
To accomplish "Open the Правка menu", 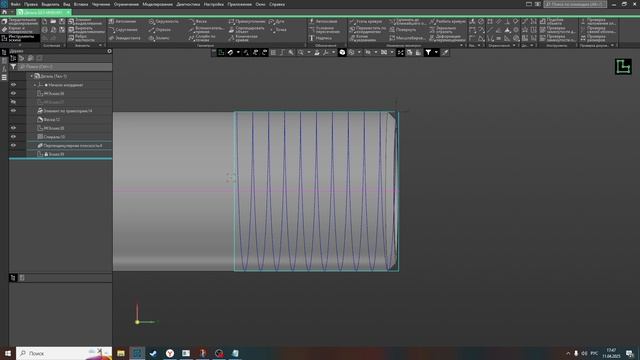I will 31,4.
